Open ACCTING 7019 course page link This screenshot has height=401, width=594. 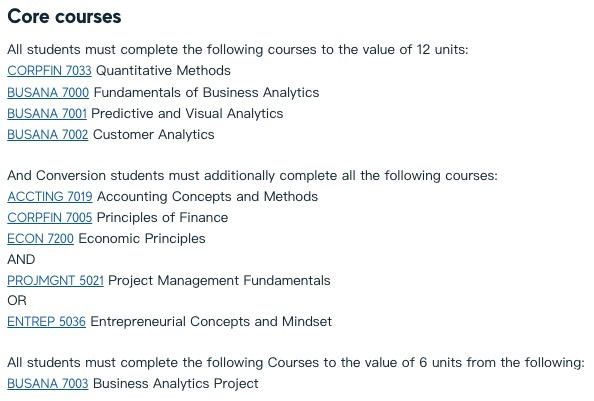click(x=50, y=197)
